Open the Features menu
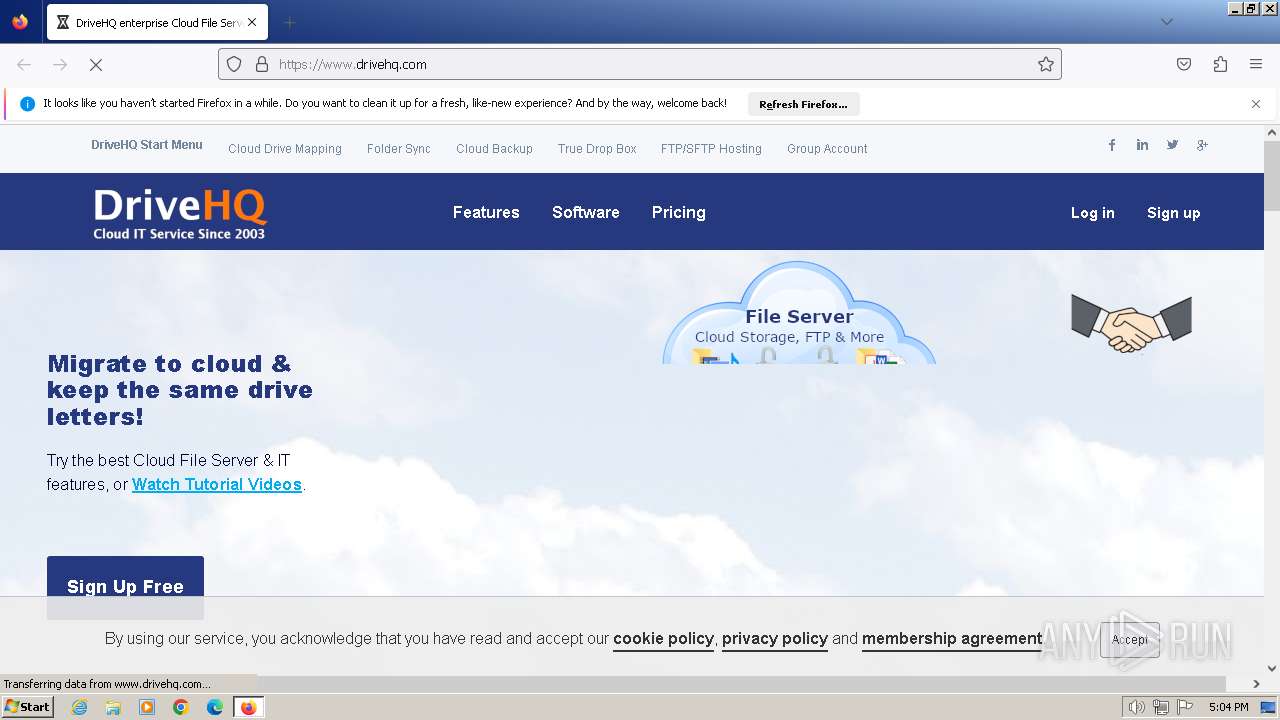Image resolution: width=1280 pixels, height=720 pixels. (x=486, y=212)
